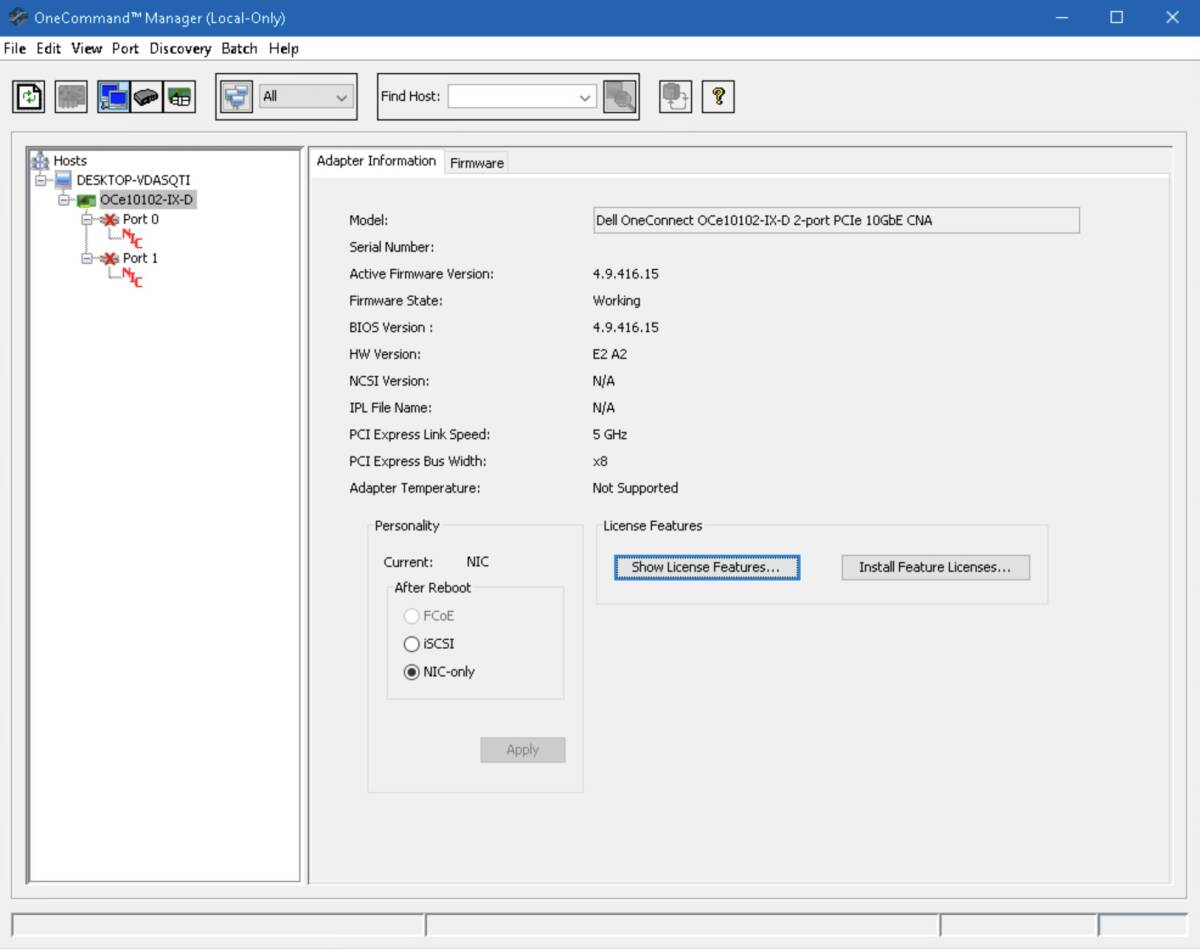Open the File menu
This screenshot has height=949, width=1200.
[x=15, y=48]
